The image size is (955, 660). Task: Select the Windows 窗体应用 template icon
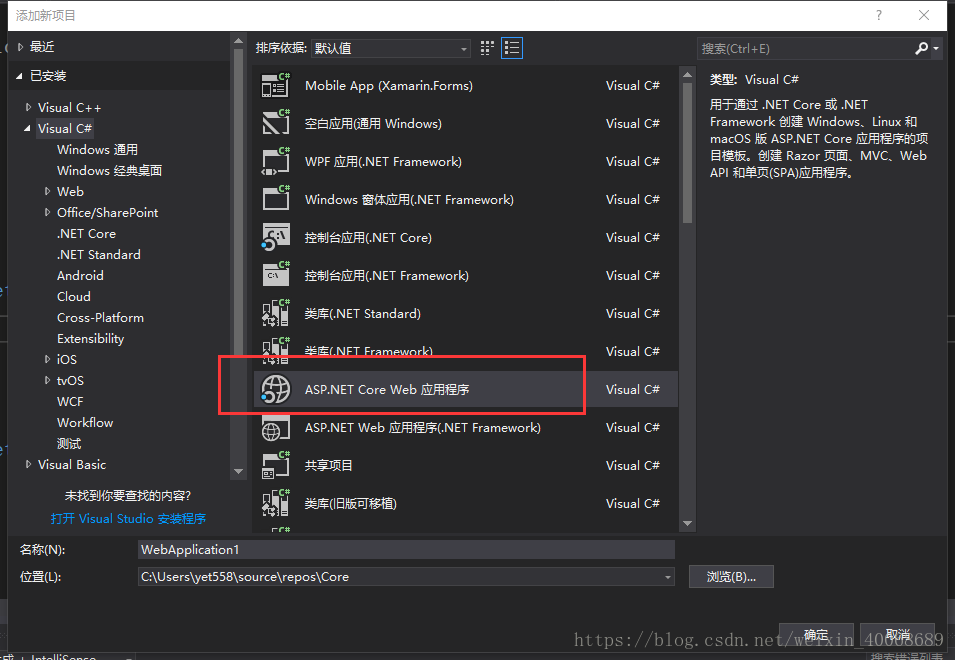point(275,199)
